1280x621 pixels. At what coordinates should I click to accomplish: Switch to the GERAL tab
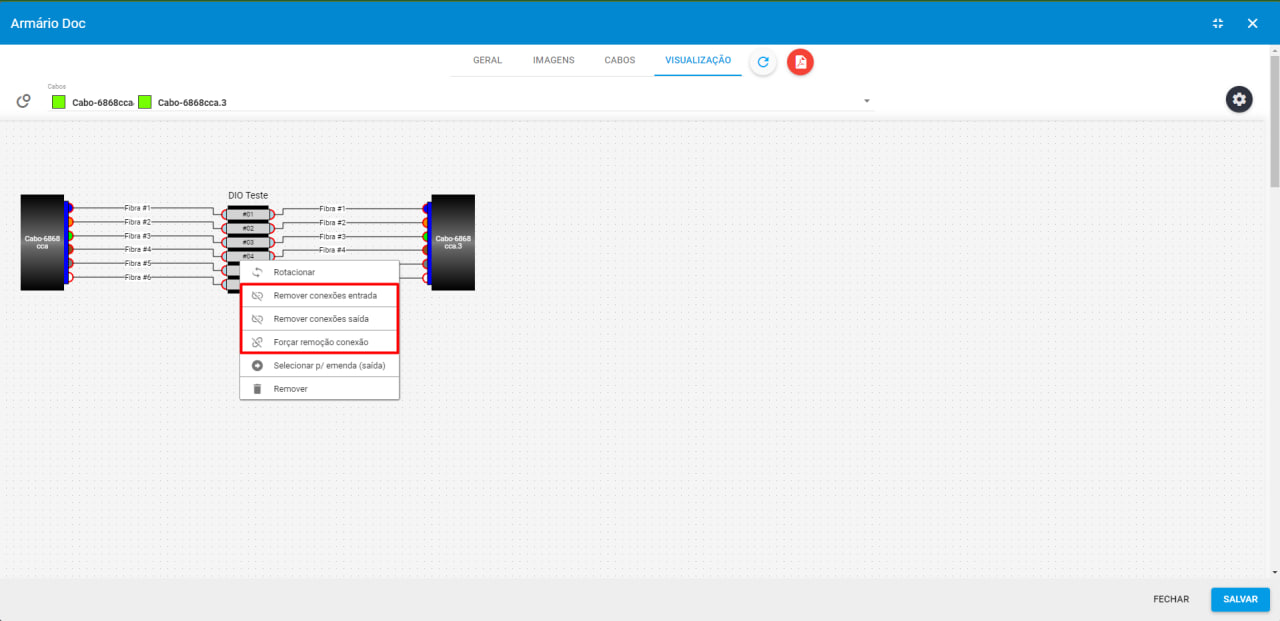(x=487, y=60)
